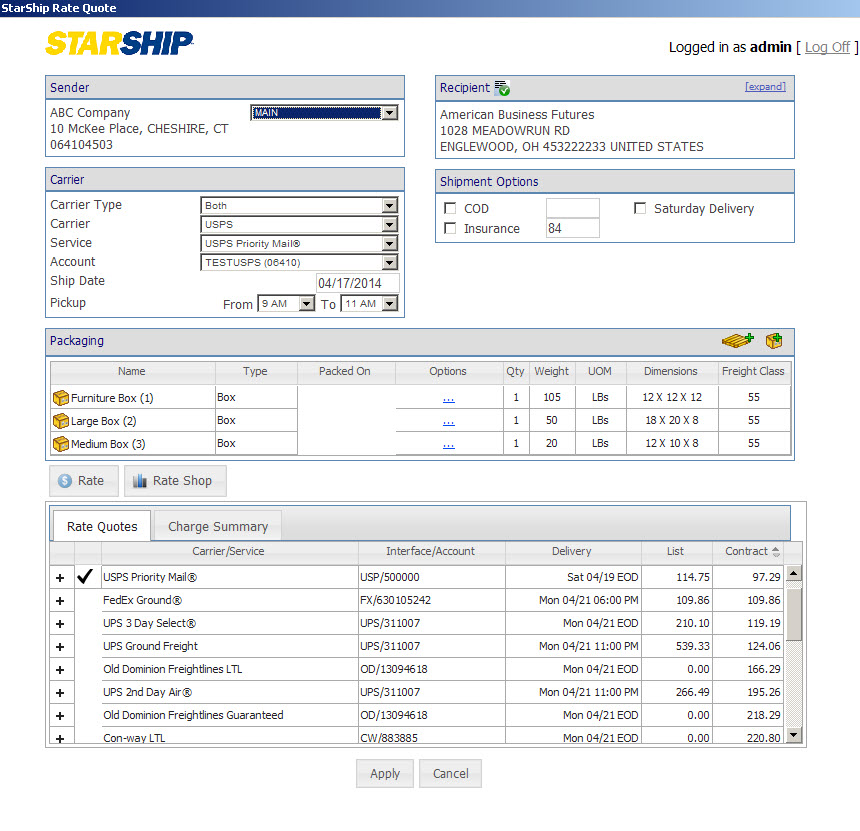Click the Ship Date input field
860x831 pixels.
(x=357, y=283)
